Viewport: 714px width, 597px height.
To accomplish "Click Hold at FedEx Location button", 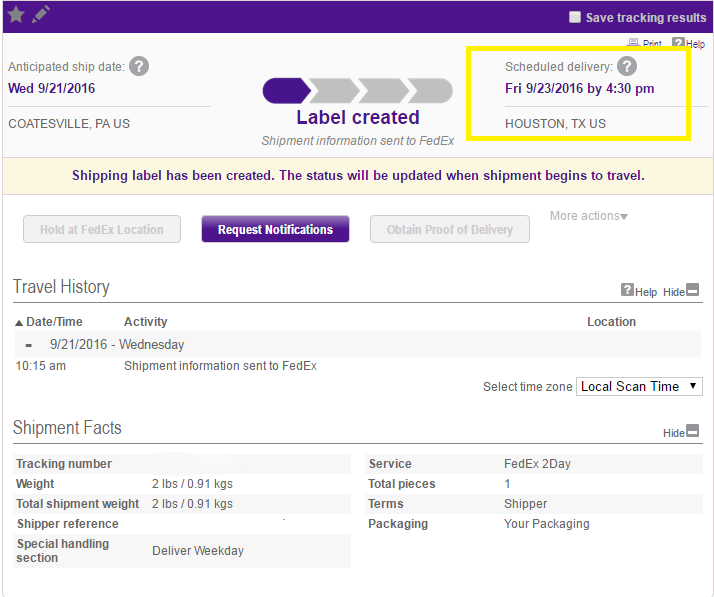I will click(x=102, y=229).
